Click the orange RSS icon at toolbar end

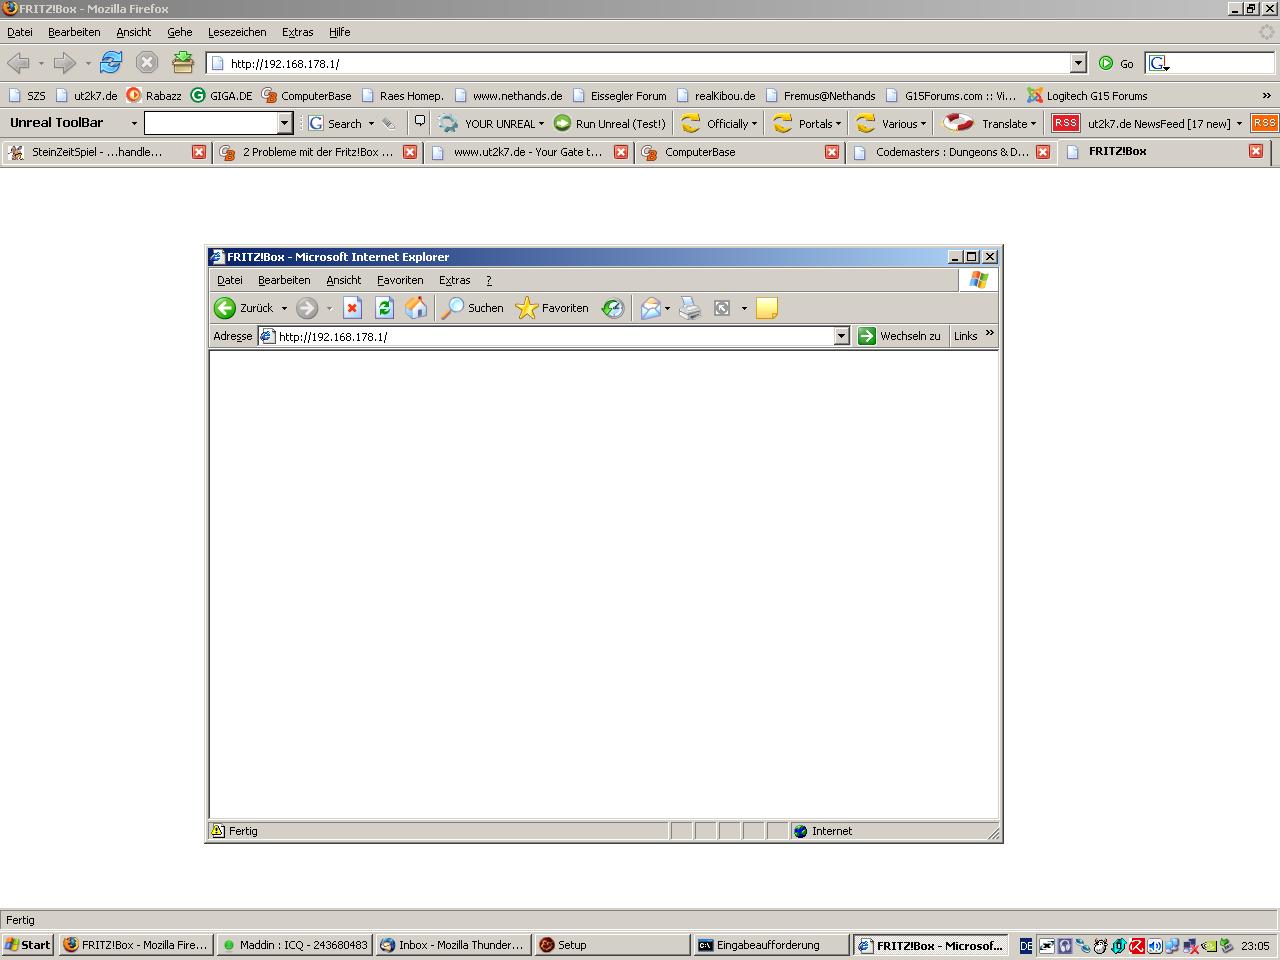pos(1264,123)
